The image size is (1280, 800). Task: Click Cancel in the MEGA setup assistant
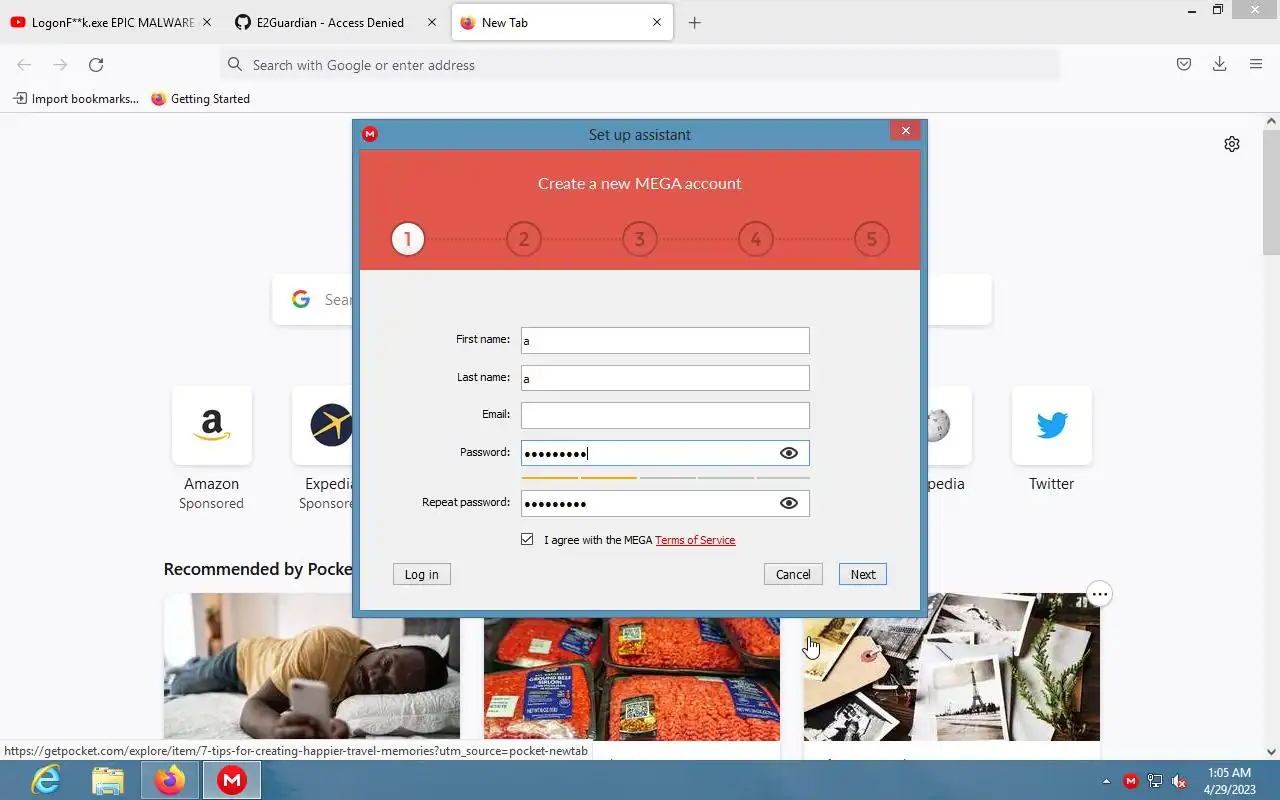(793, 574)
